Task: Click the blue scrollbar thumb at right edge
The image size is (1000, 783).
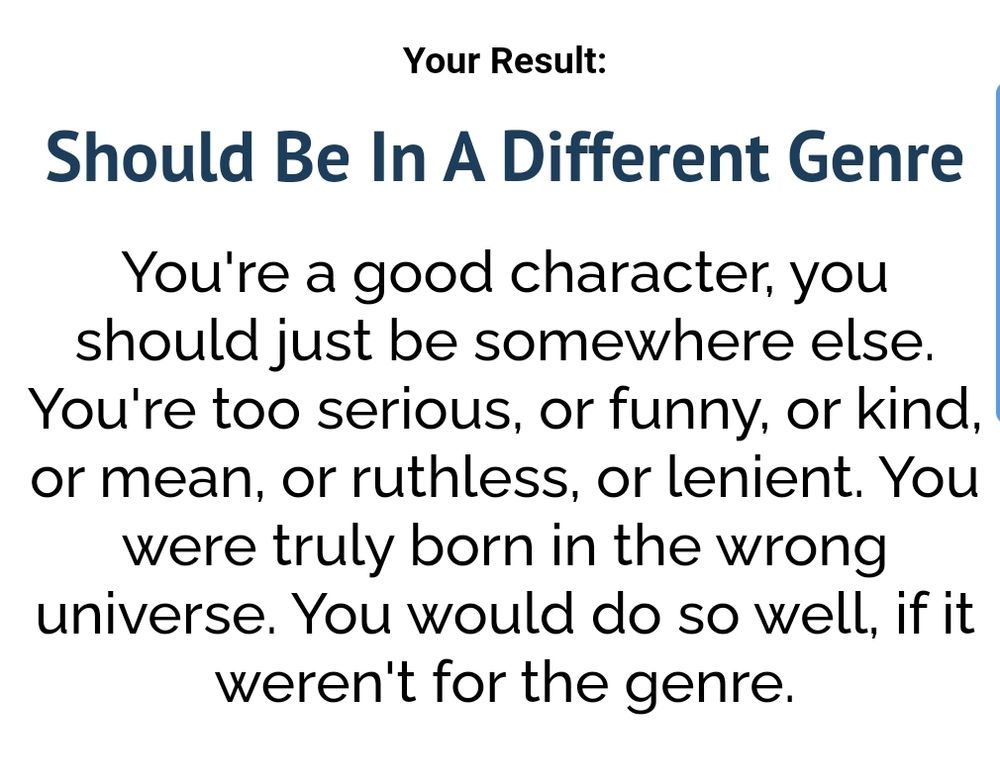Action: 997,253
